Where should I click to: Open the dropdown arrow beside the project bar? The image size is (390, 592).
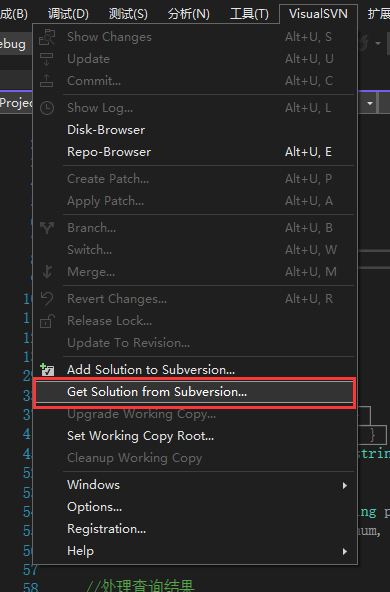[370, 103]
